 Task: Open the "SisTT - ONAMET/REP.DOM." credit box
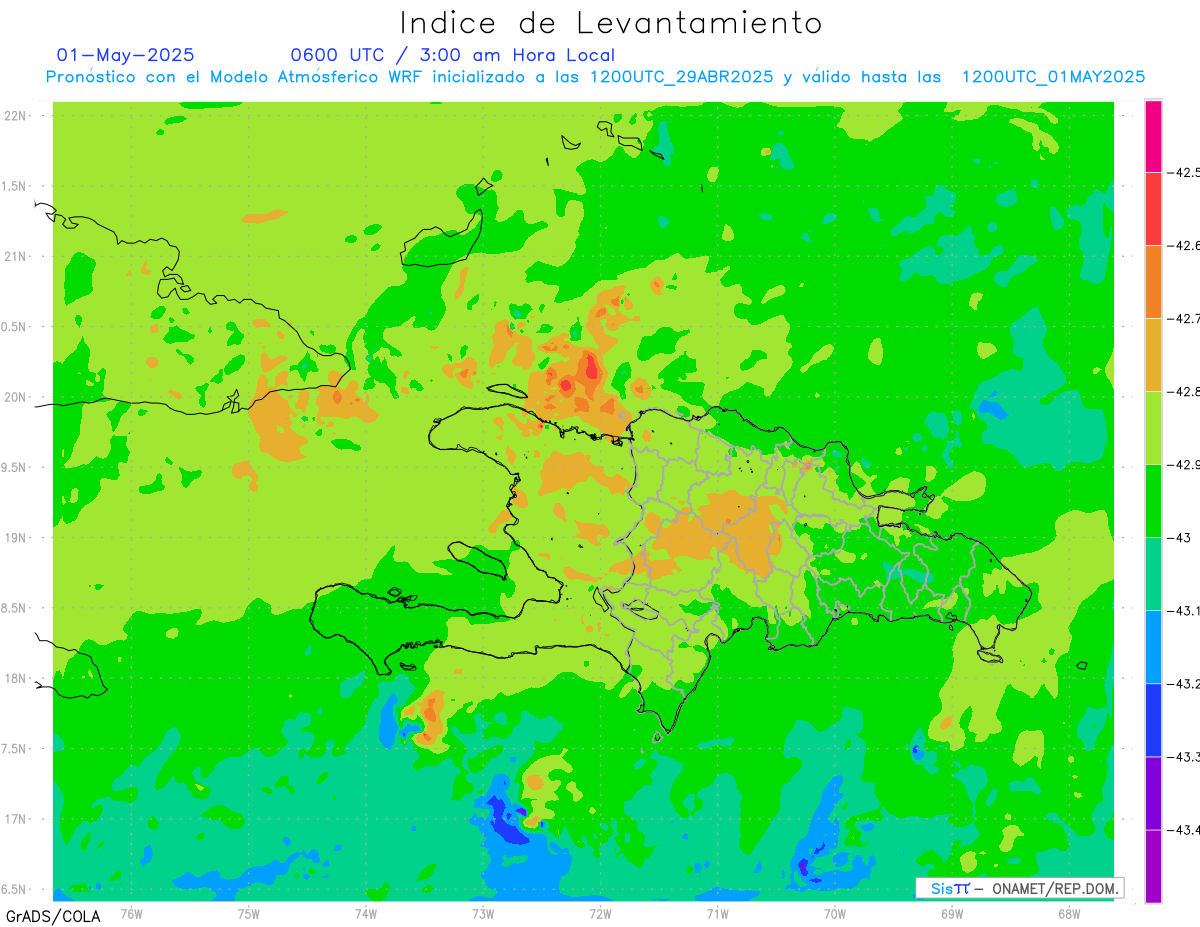(1020, 888)
